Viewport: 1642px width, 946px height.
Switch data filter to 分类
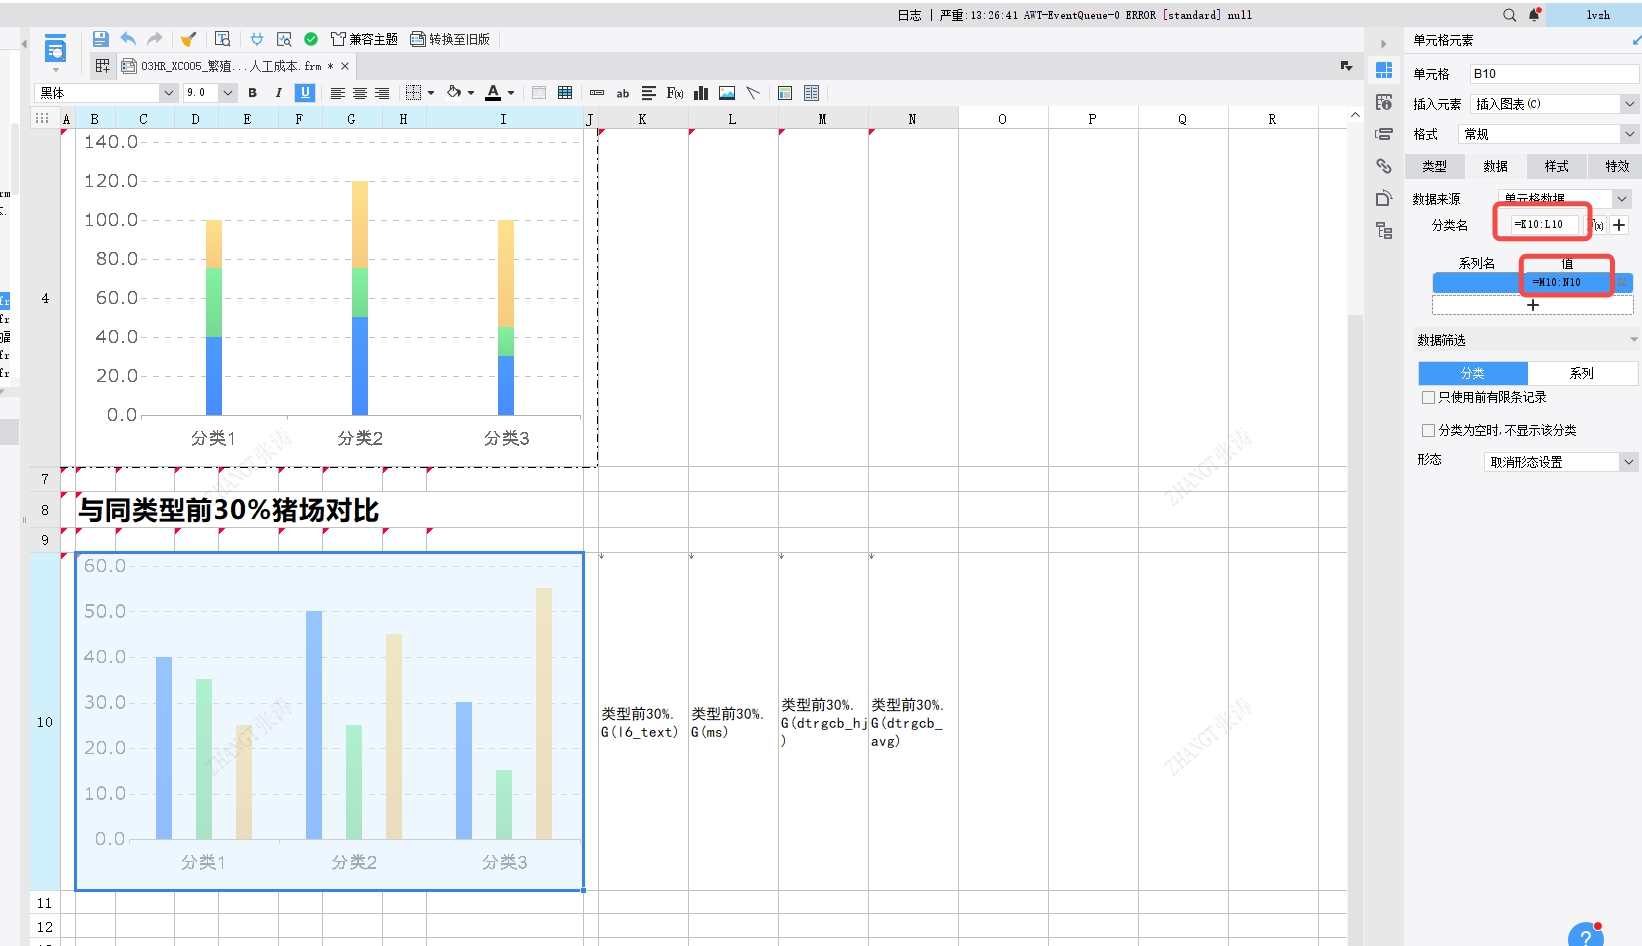point(1473,373)
